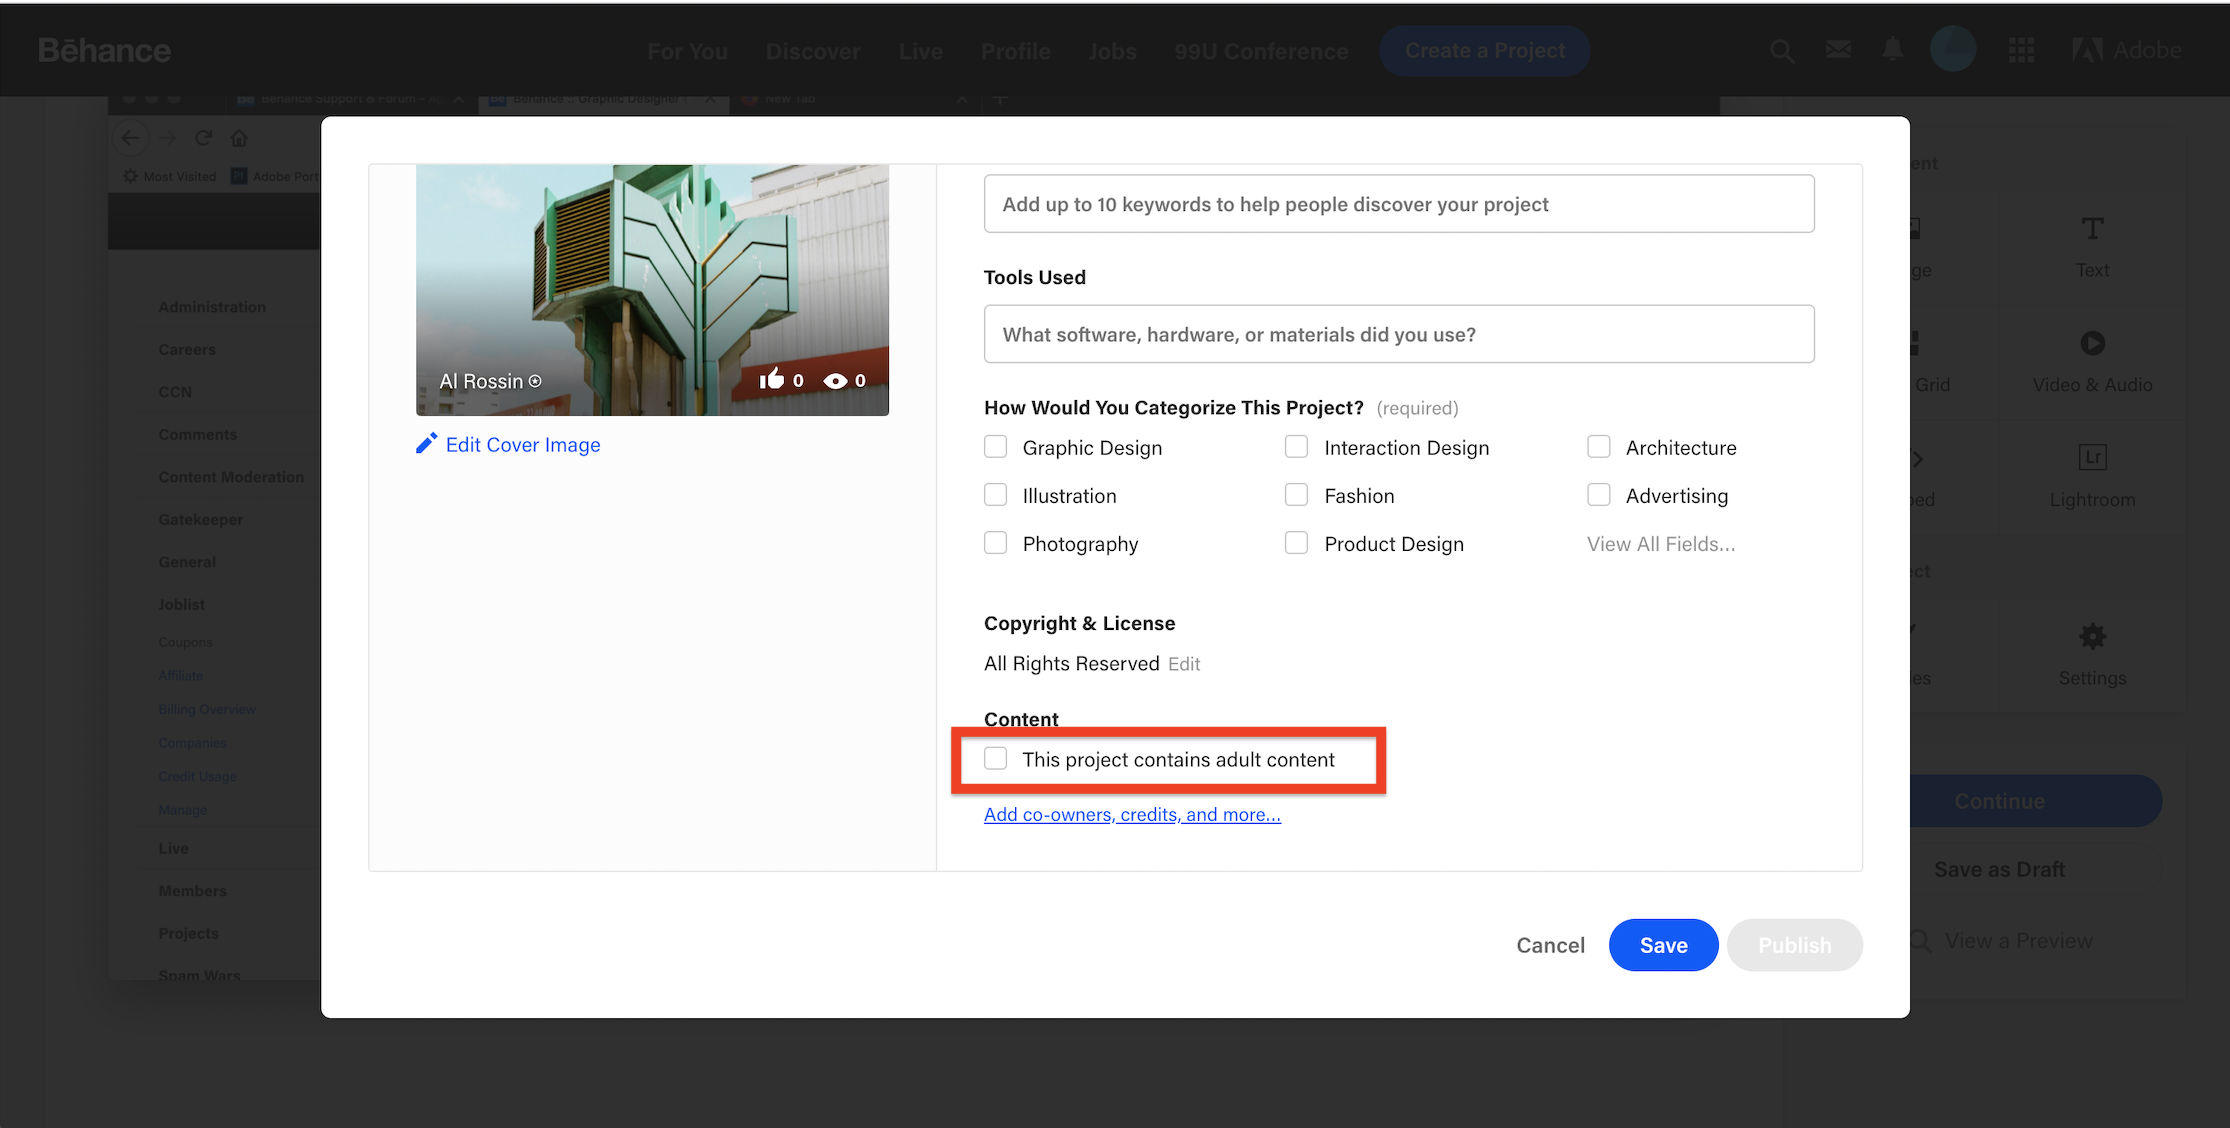This screenshot has width=2230, height=1128.
Task: Click the reload icon in the background browser
Action: 203,138
